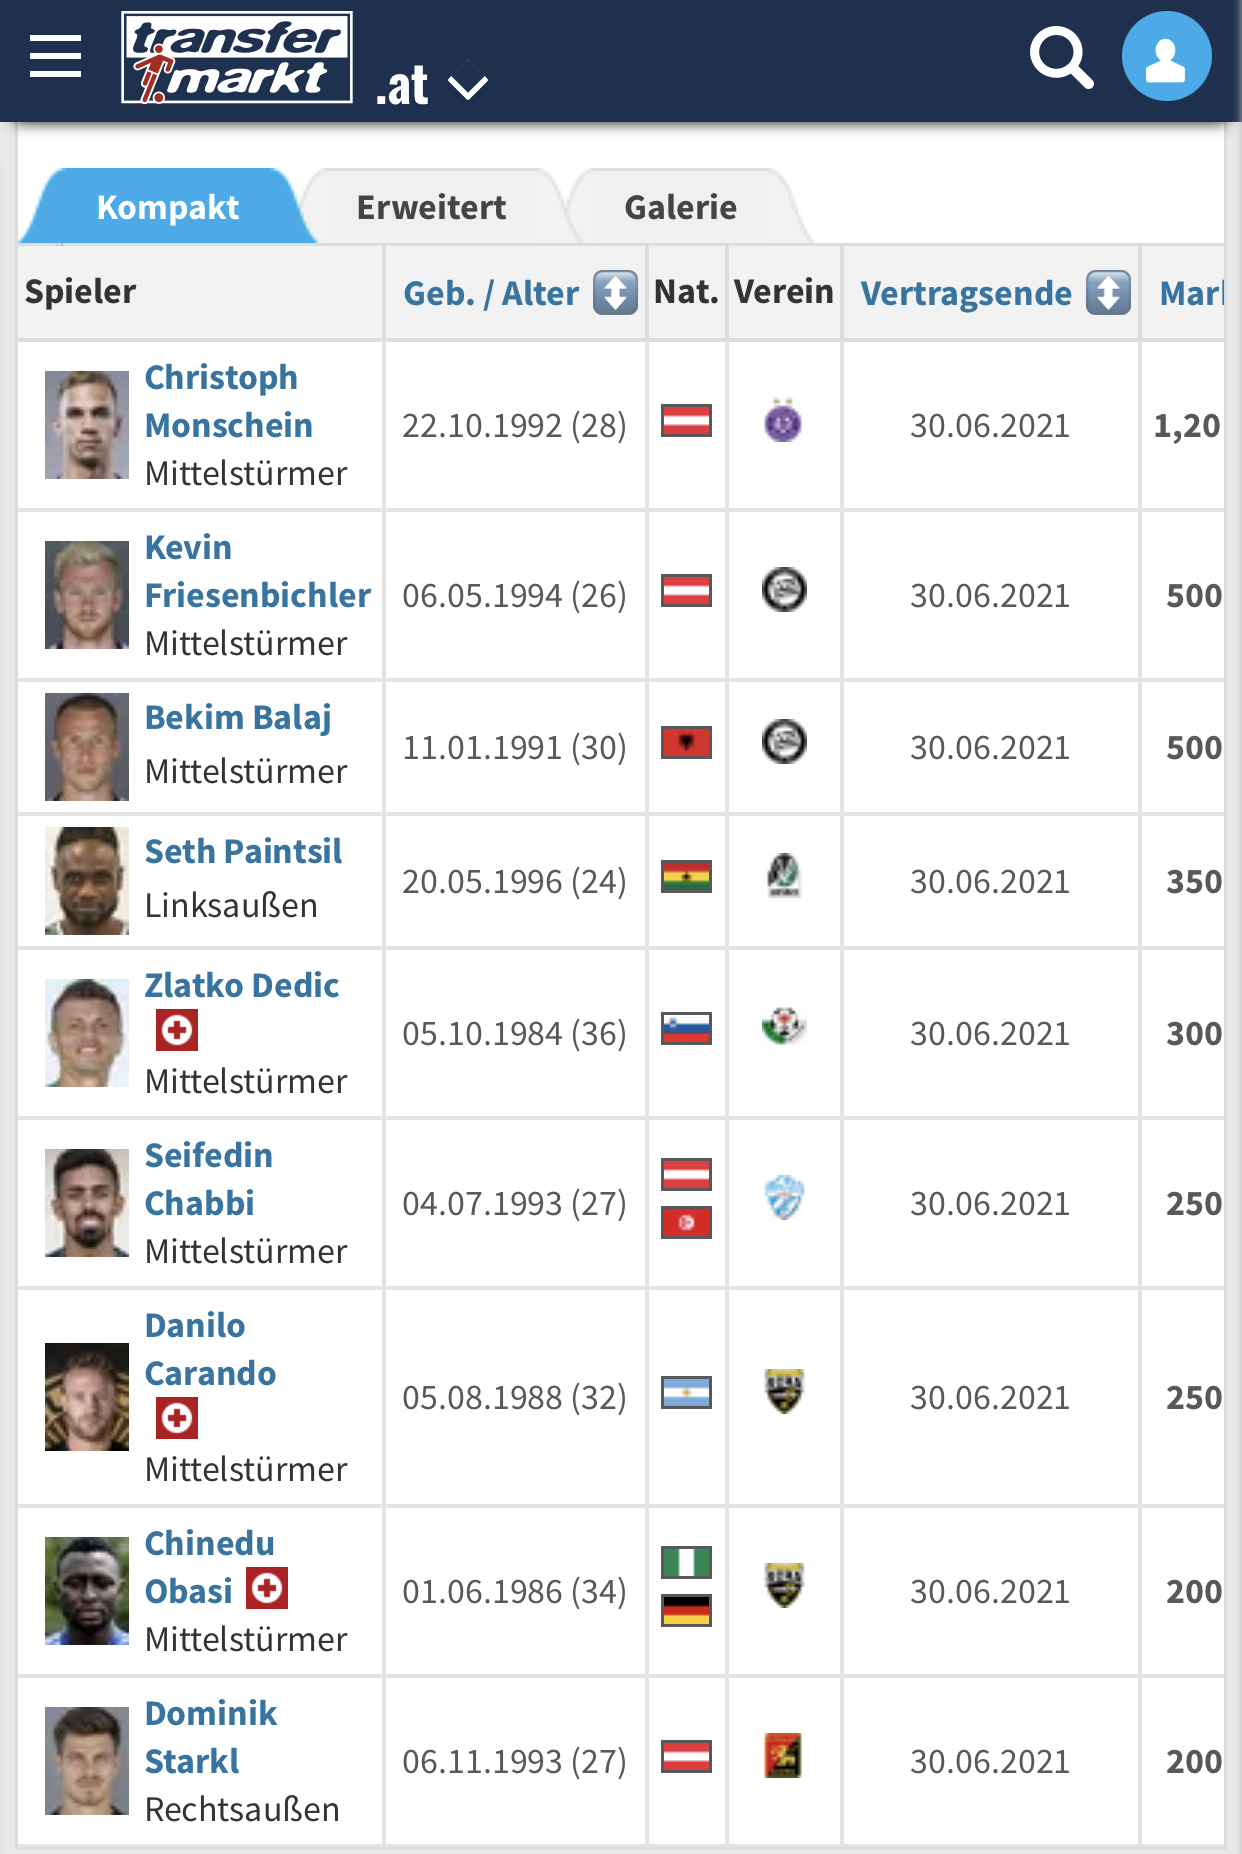Image resolution: width=1242 pixels, height=1854 pixels.
Task: Open Kevin Friesenbichler's player page
Action: (257, 571)
